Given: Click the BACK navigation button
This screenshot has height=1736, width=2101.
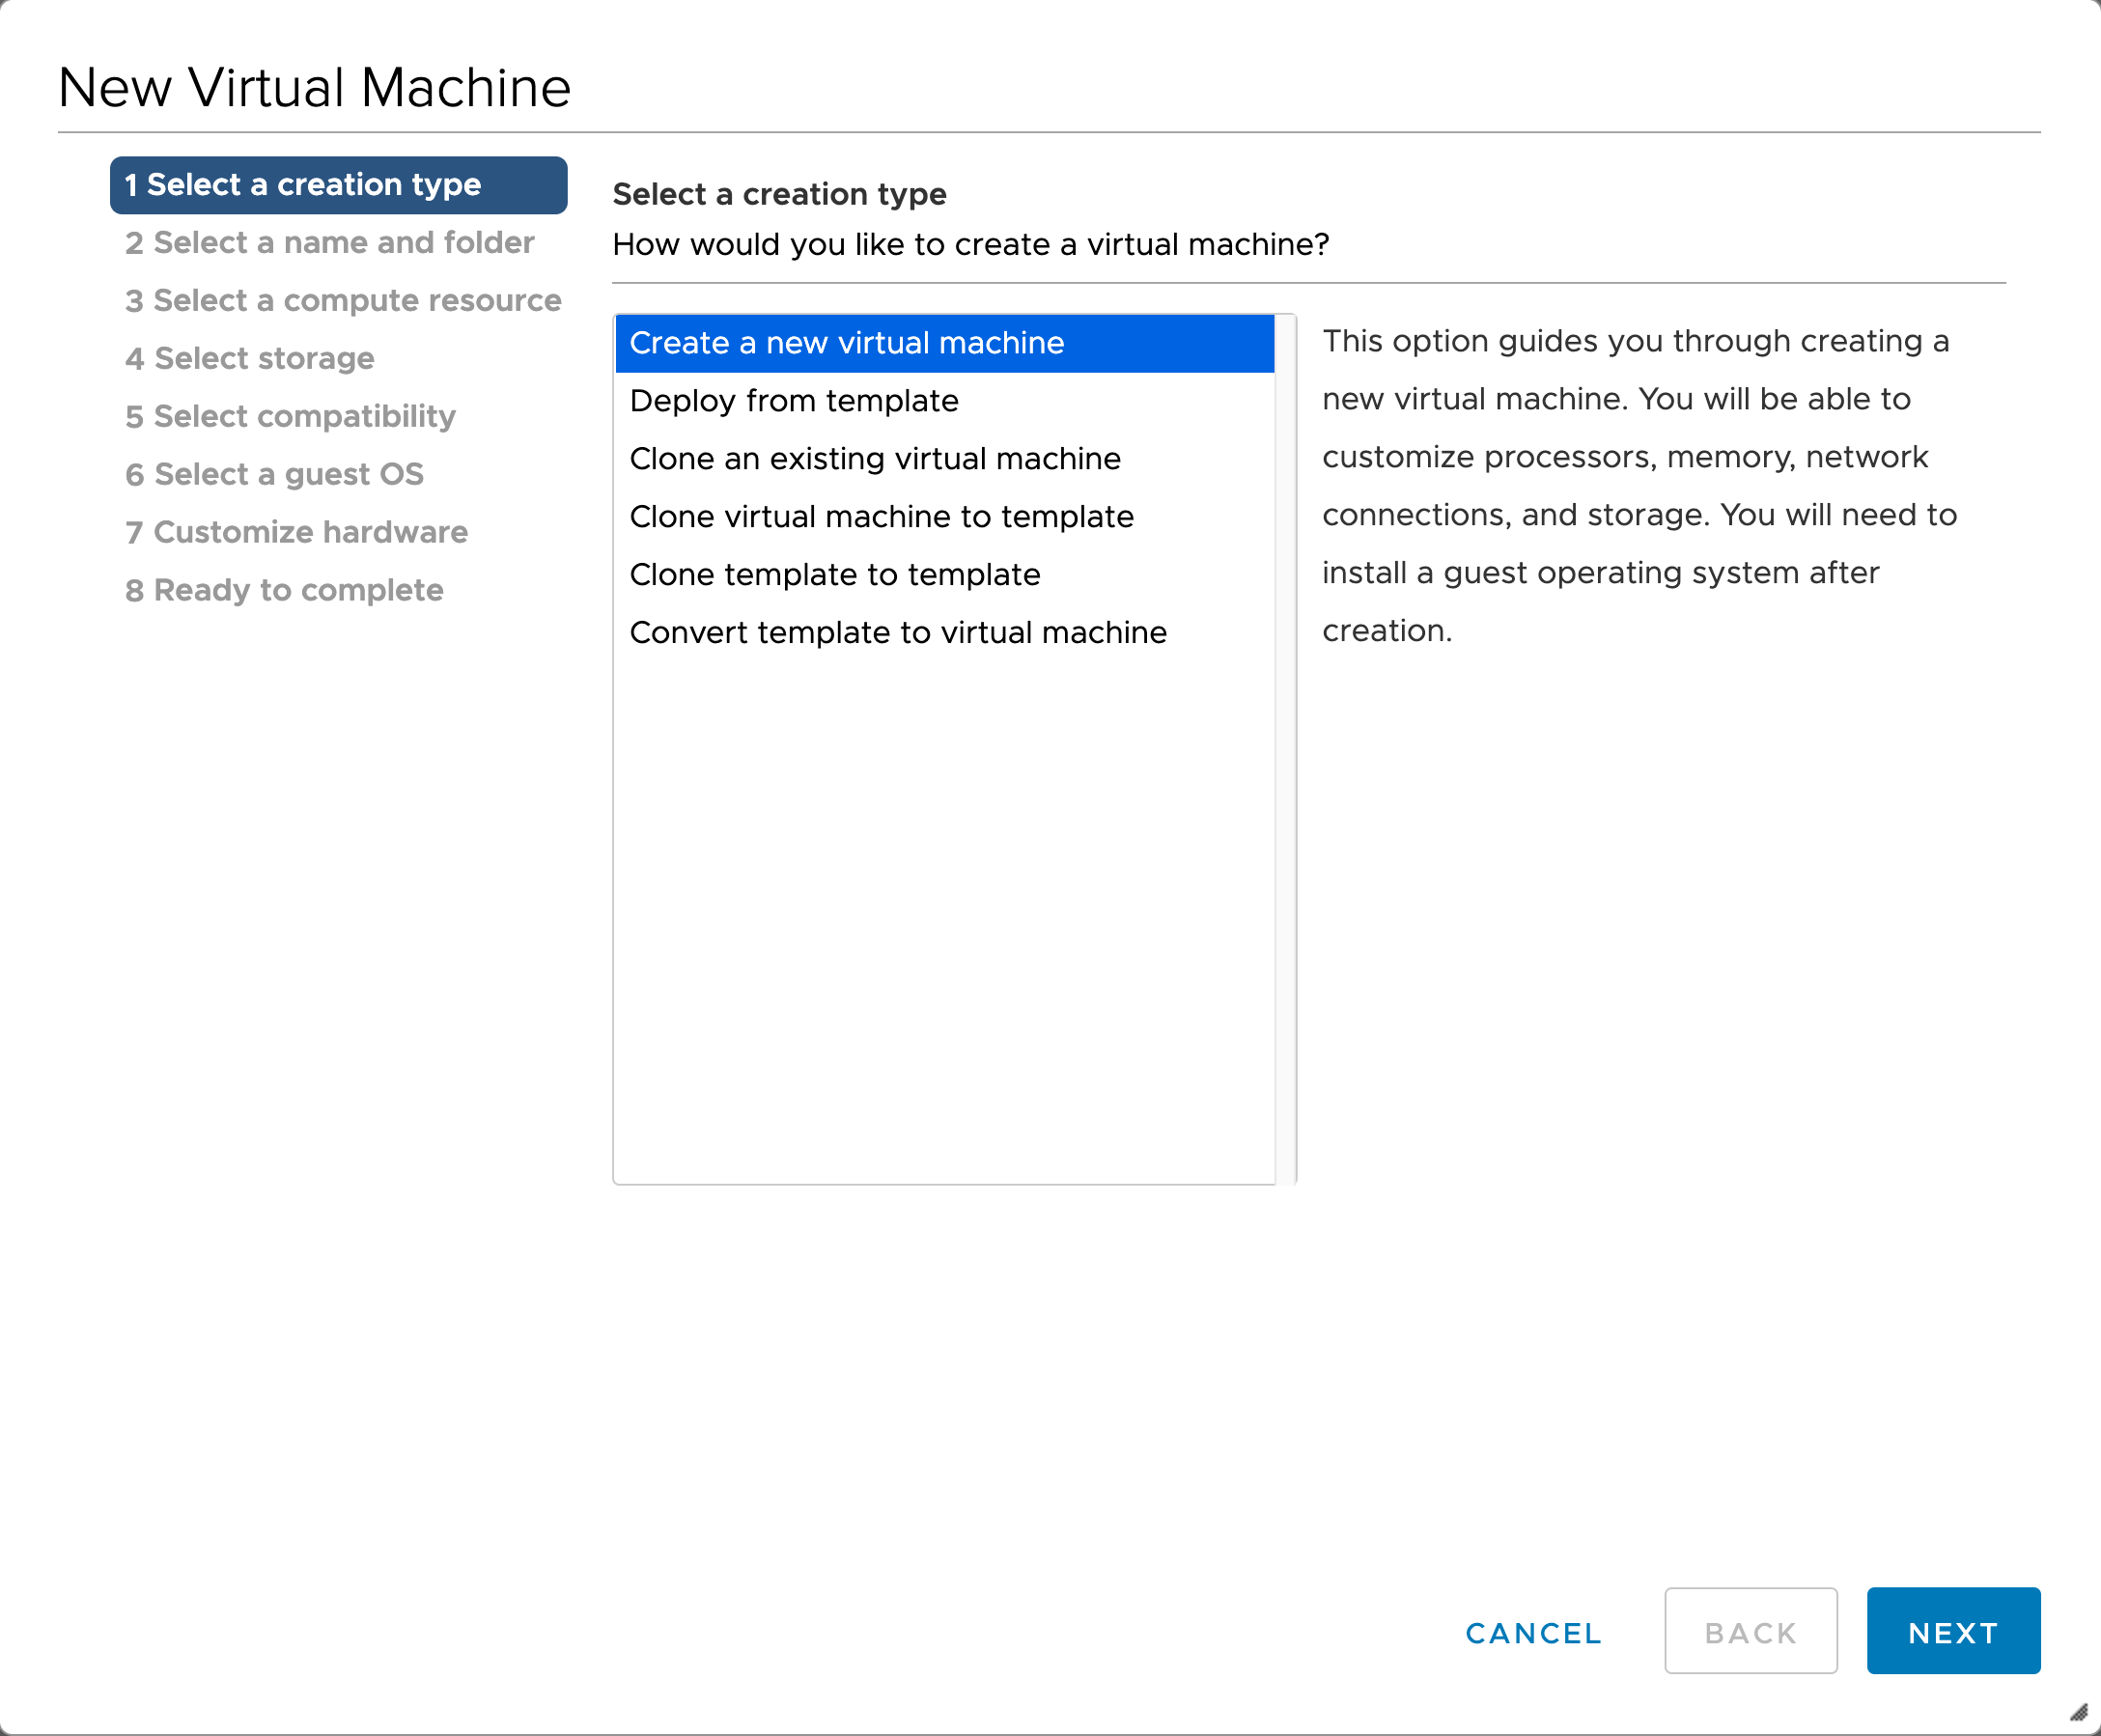Looking at the screenshot, I should 1751,1635.
